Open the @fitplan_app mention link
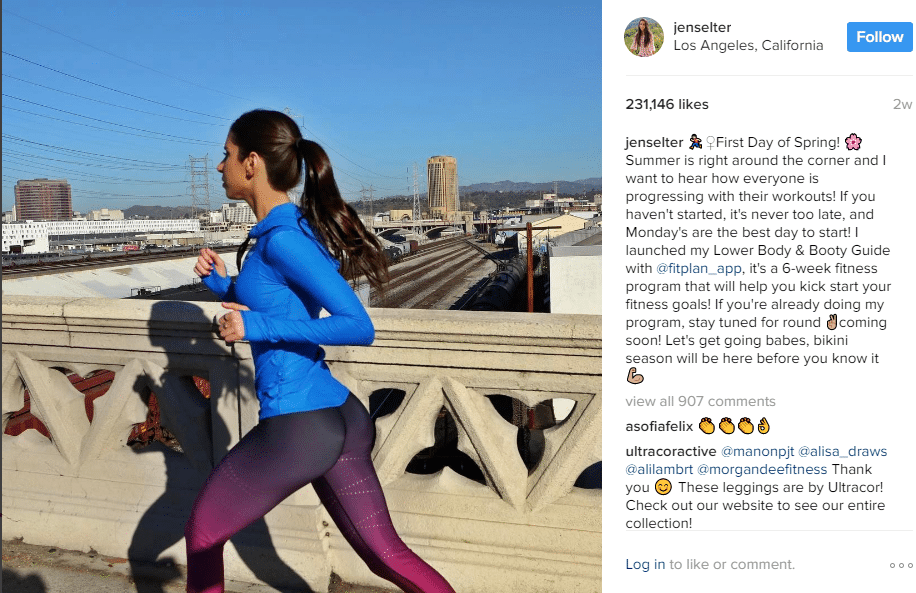The width and height of the screenshot is (916, 593). click(x=699, y=268)
